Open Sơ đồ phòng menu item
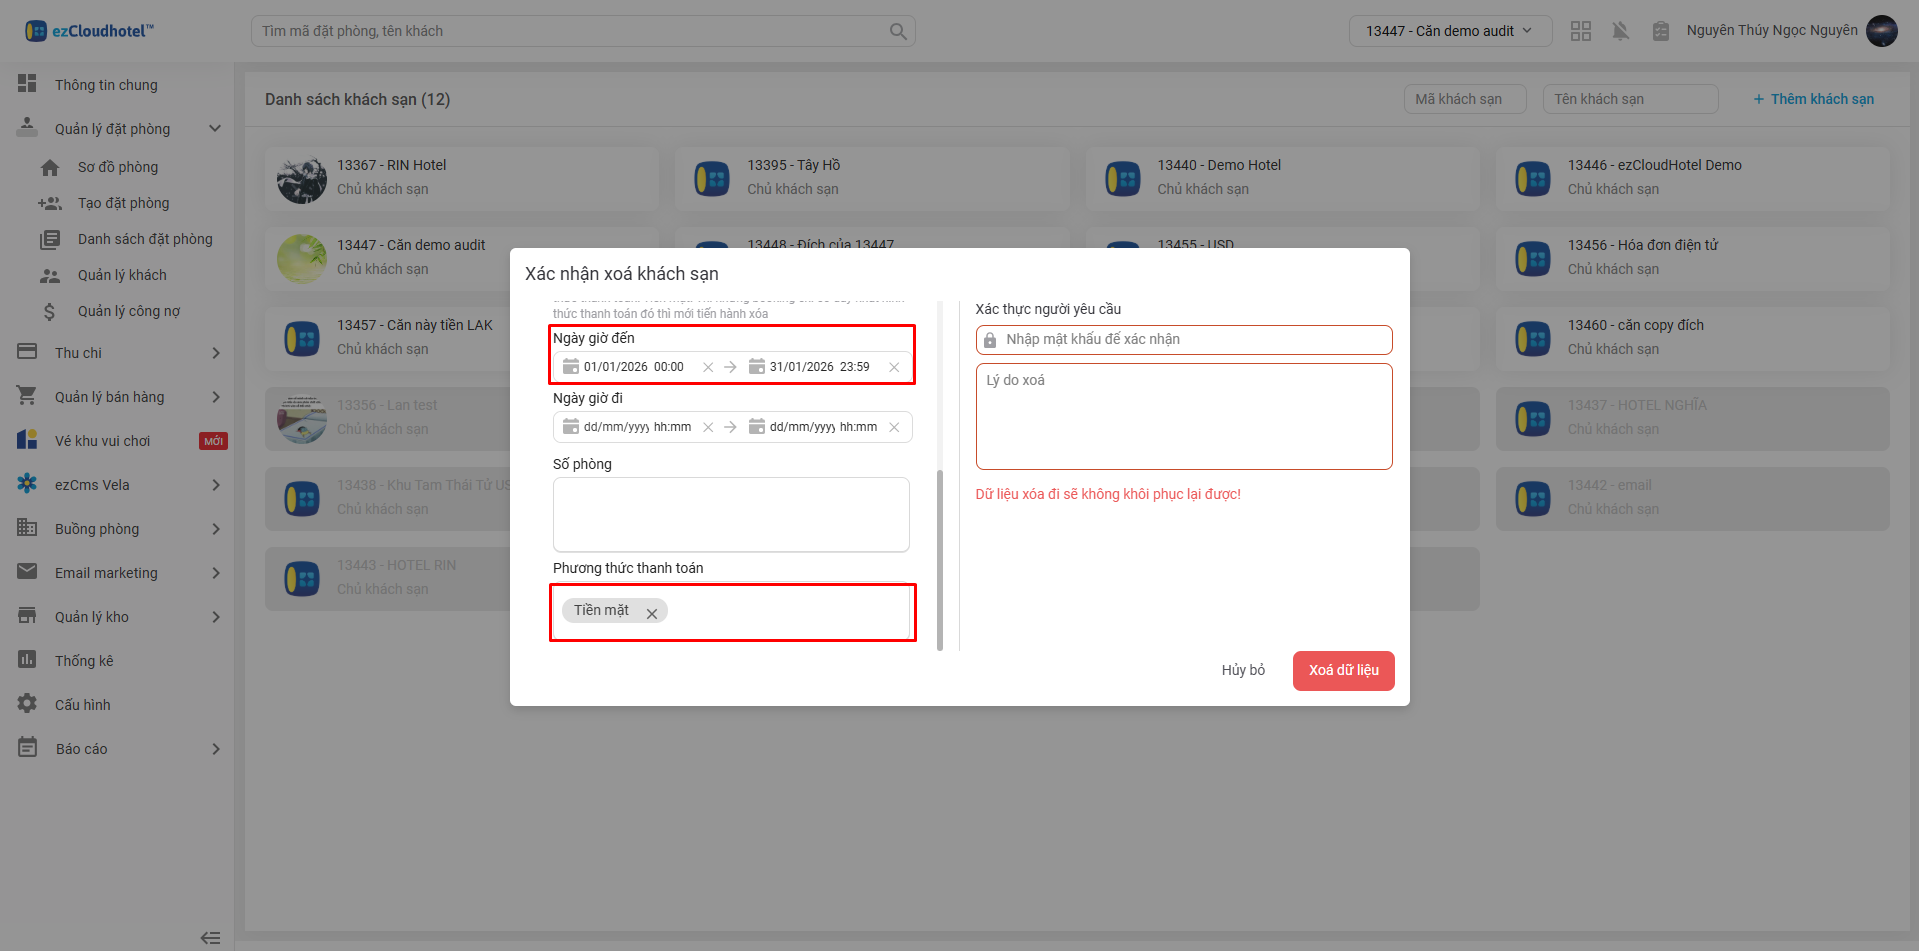The height and width of the screenshot is (951, 1919). [x=118, y=167]
